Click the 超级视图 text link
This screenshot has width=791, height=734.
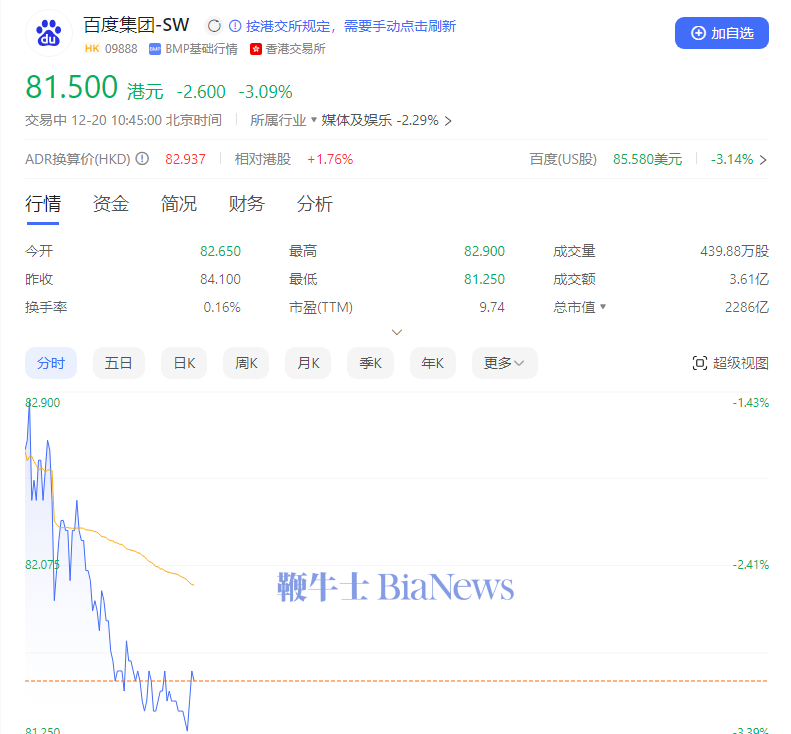tap(741, 363)
